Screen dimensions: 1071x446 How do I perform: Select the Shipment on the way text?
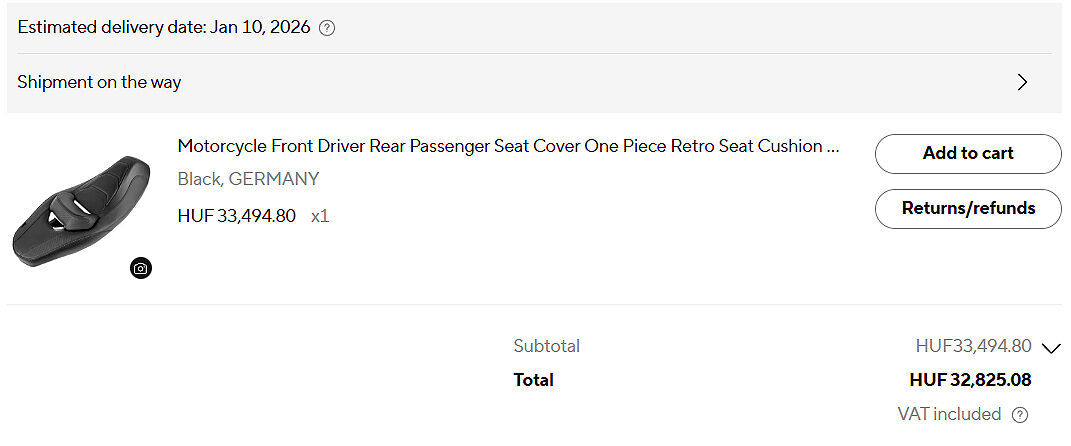(99, 82)
